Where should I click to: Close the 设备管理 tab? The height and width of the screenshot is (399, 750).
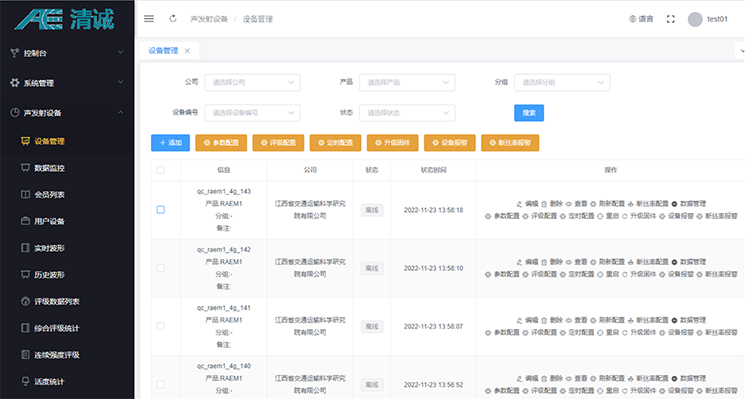pyautogui.click(x=188, y=51)
